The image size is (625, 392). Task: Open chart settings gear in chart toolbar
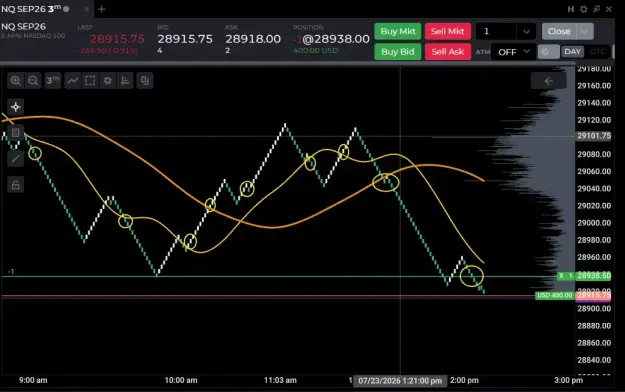[108, 81]
